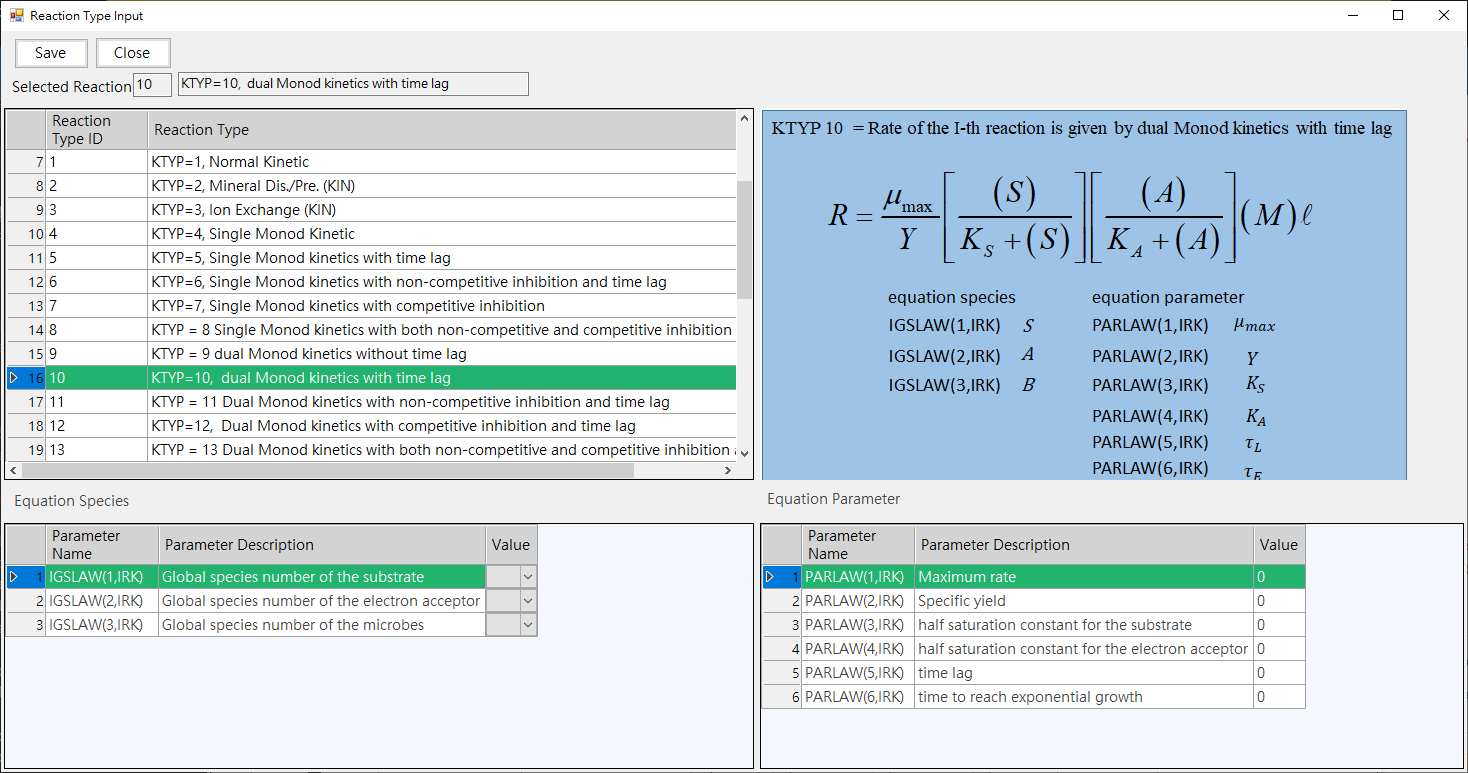This screenshot has height=773, width=1468.
Task: Click 'Global species number of the substrate' cell
Action: pyautogui.click(x=322, y=577)
